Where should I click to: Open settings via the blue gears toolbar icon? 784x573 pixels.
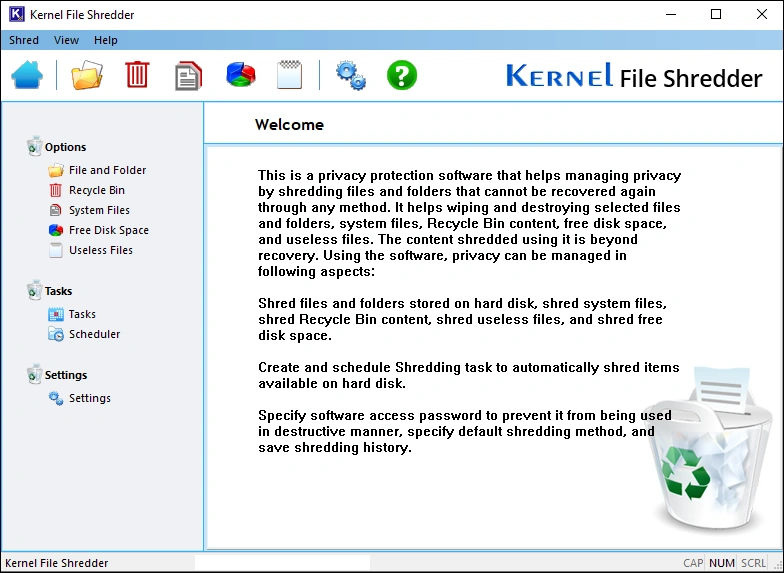point(350,75)
